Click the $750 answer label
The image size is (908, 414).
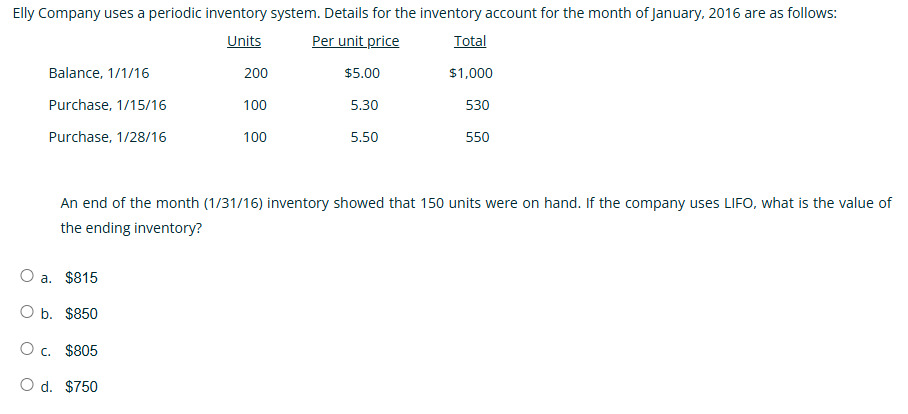tap(82, 387)
